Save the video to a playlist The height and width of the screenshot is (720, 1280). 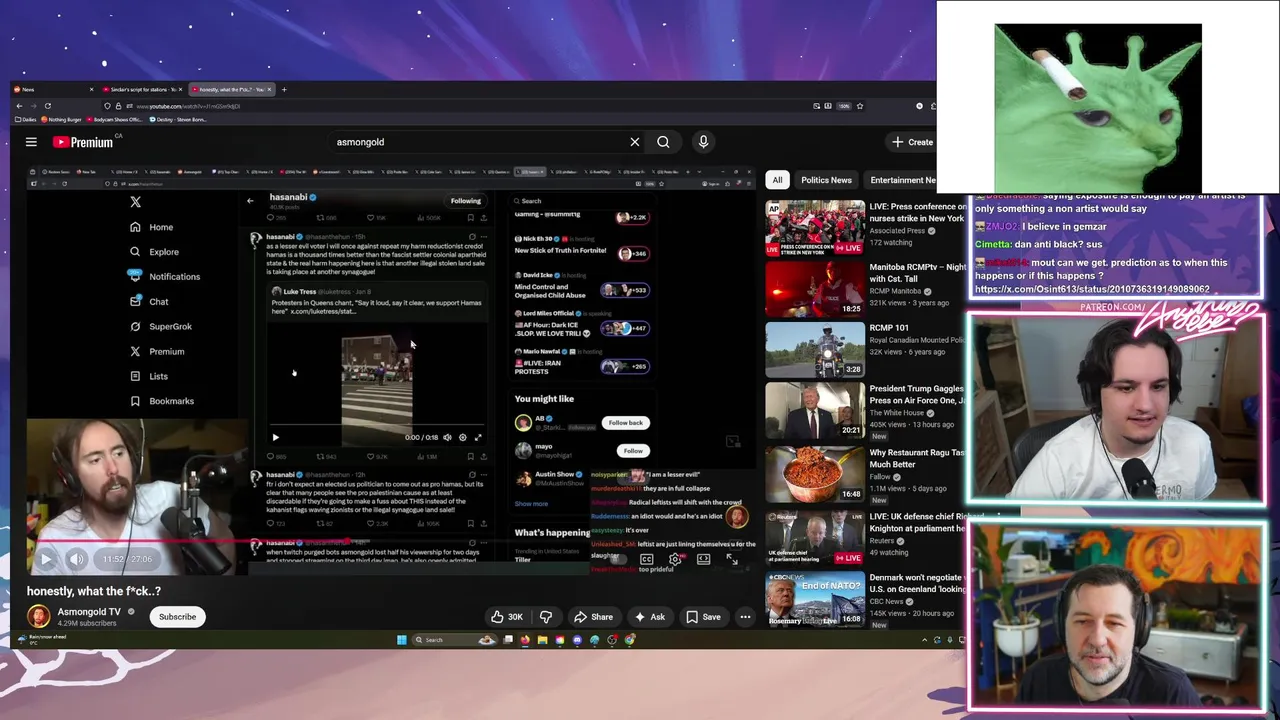click(703, 617)
